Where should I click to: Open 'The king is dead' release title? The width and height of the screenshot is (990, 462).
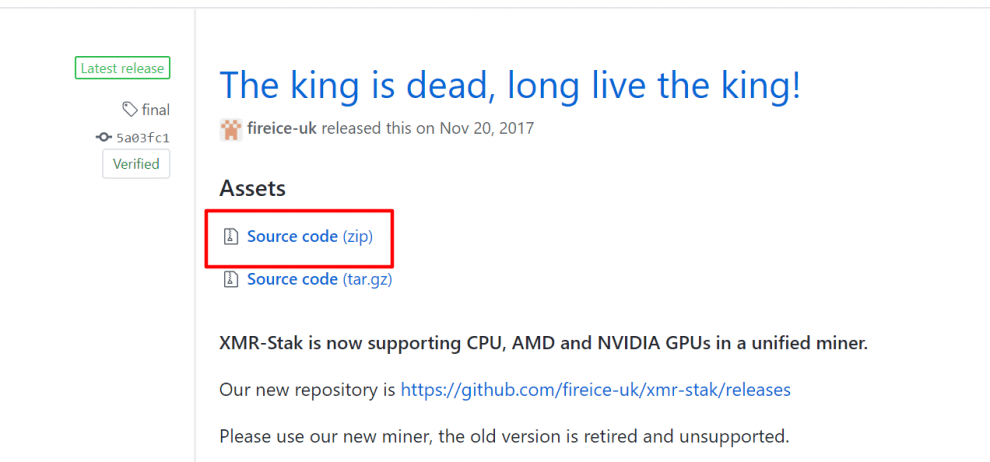click(x=510, y=85)
